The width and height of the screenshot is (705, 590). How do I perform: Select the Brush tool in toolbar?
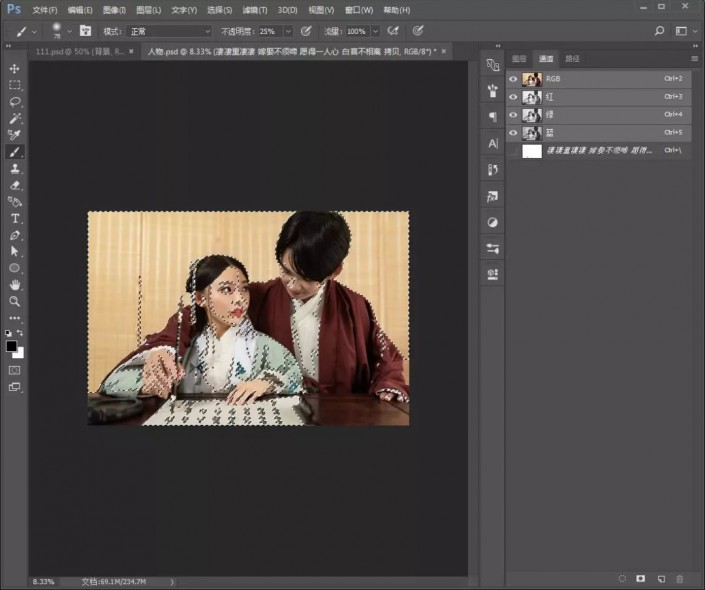[x=14, y=152]
